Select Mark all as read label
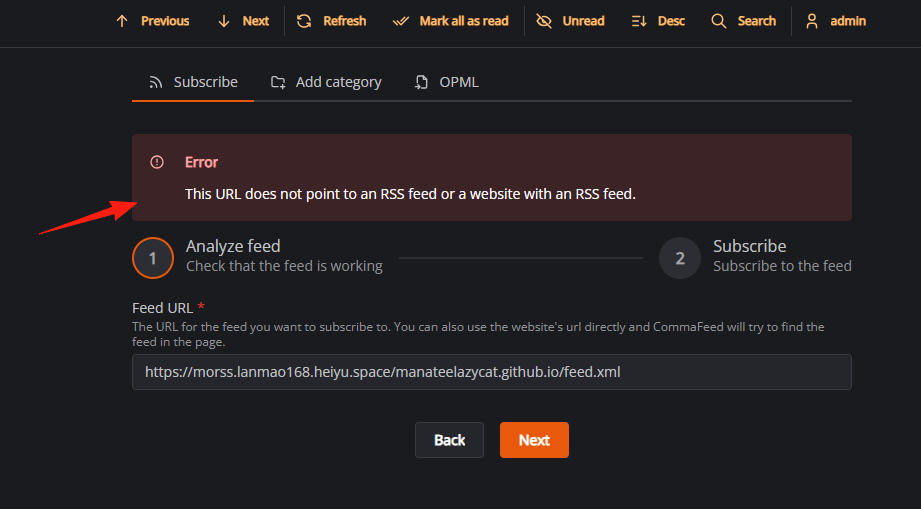The width and height of the screenshot is (921, 509). pyautogui.click(x=464, y=21)
